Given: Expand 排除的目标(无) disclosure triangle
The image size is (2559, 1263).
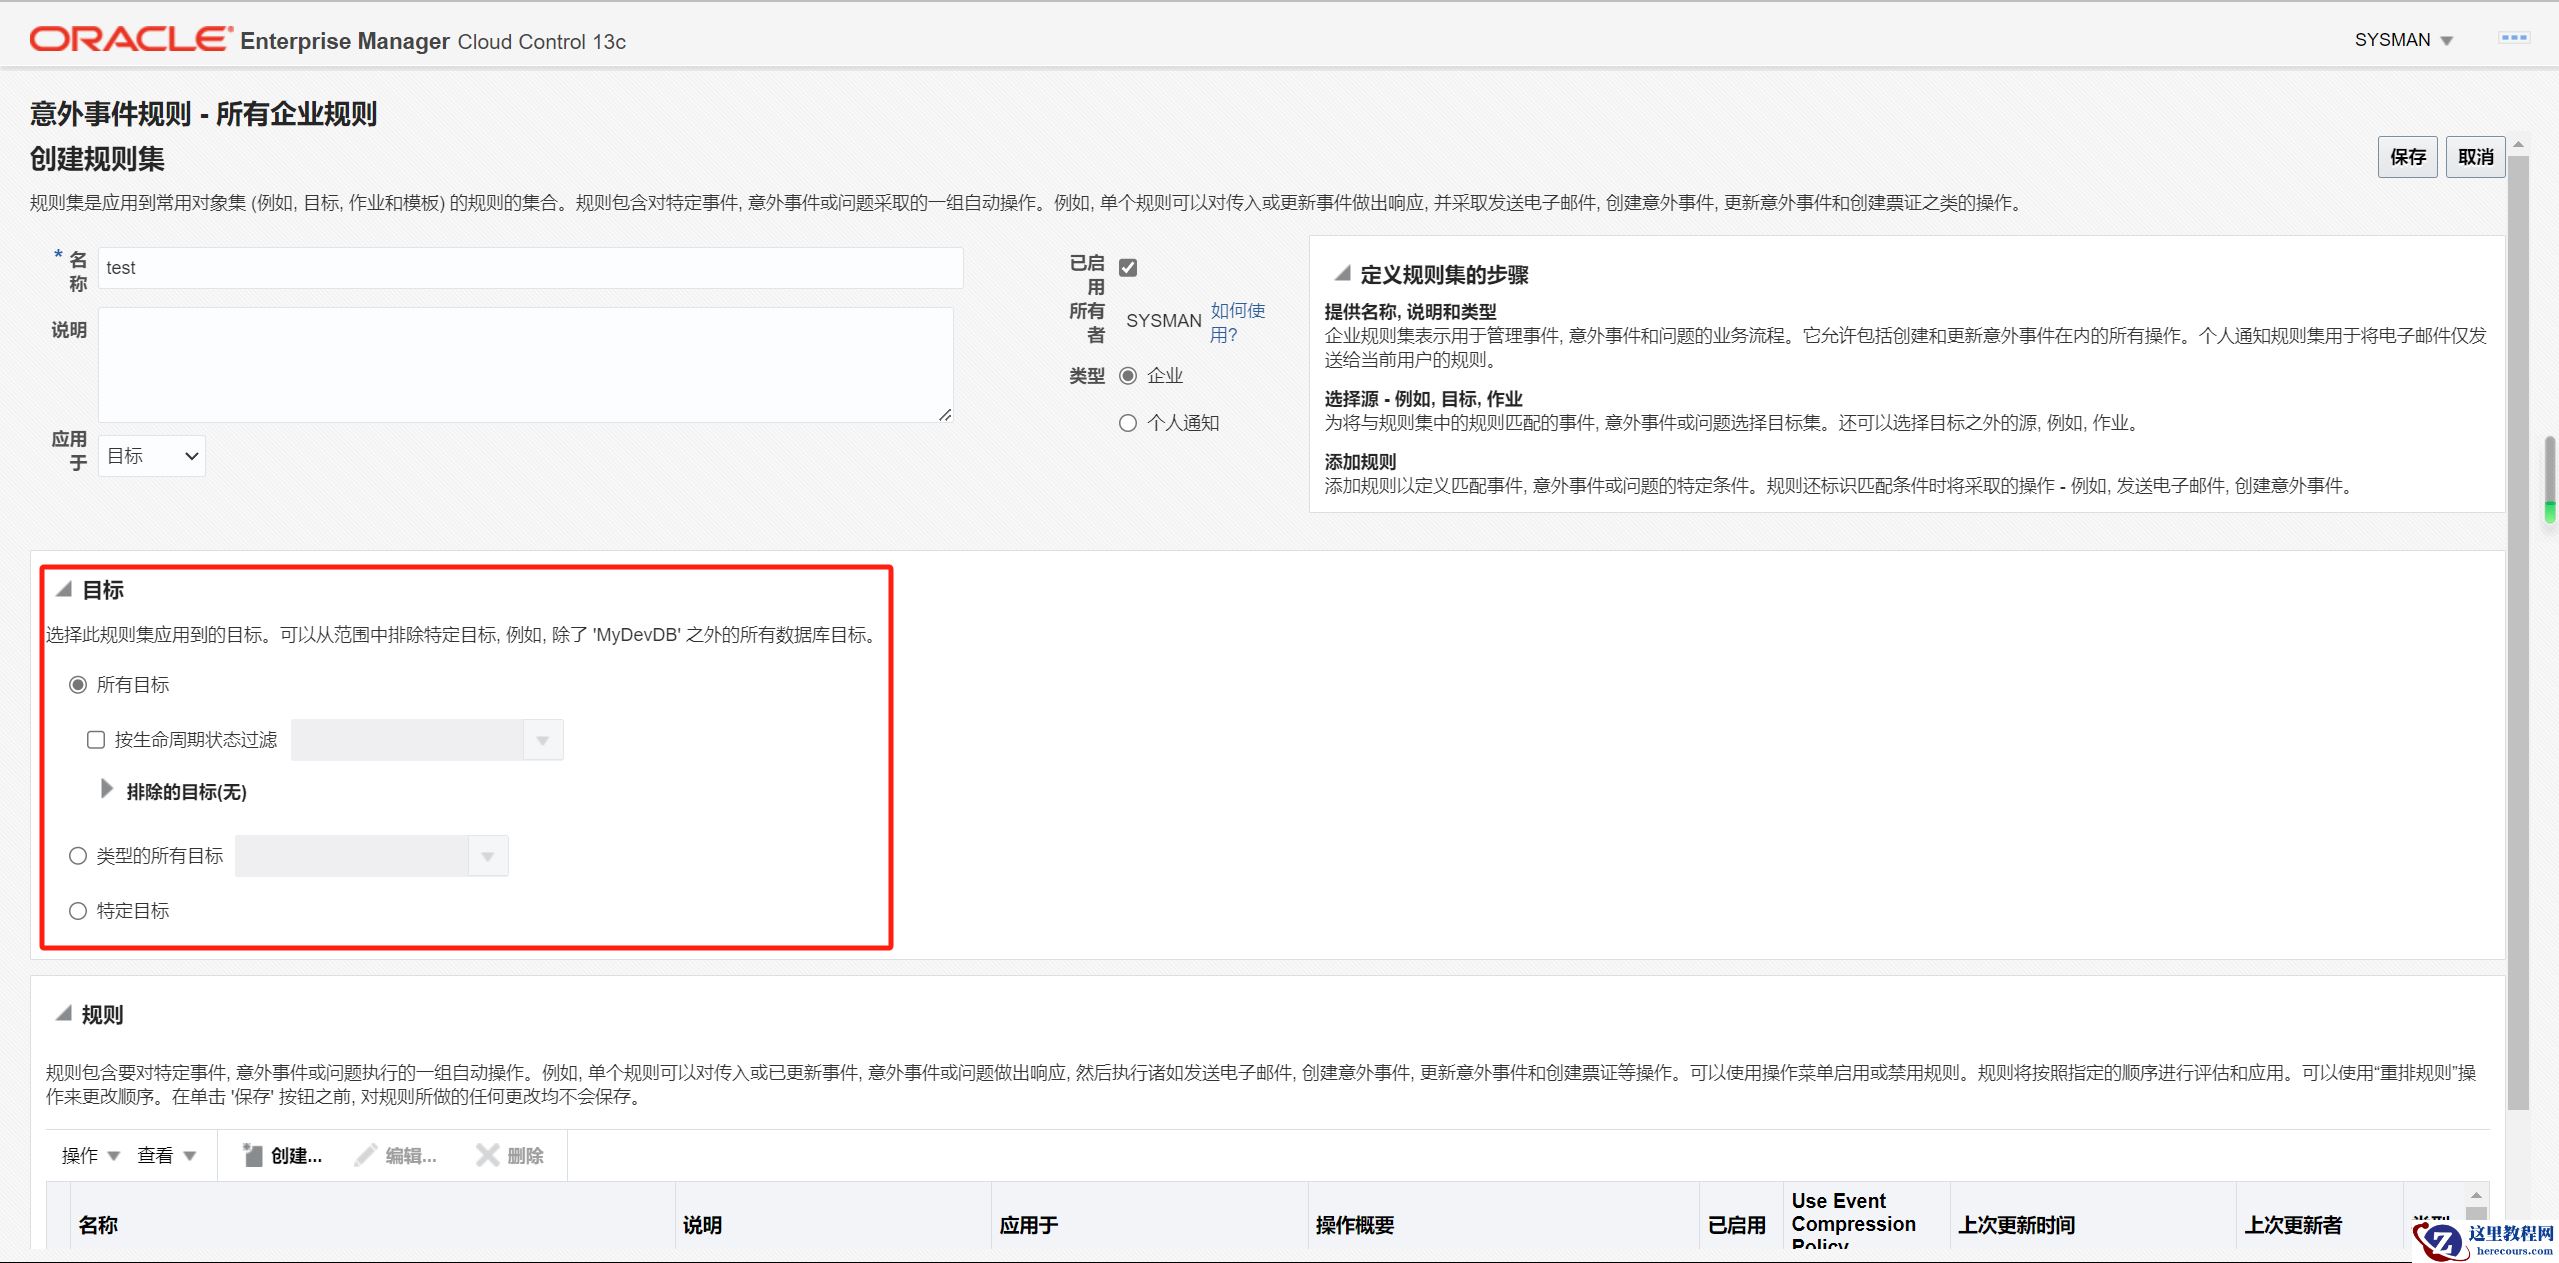Looking at the screenshot, I should (x=106, y=790).
